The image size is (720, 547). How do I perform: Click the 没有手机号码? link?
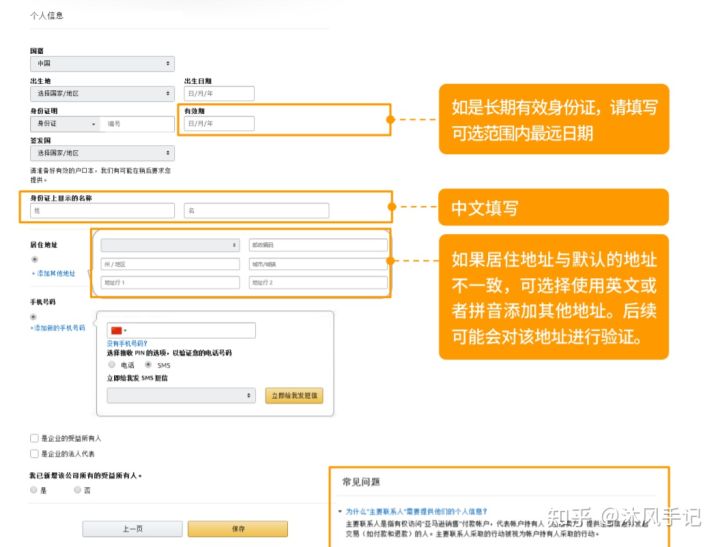127,344
